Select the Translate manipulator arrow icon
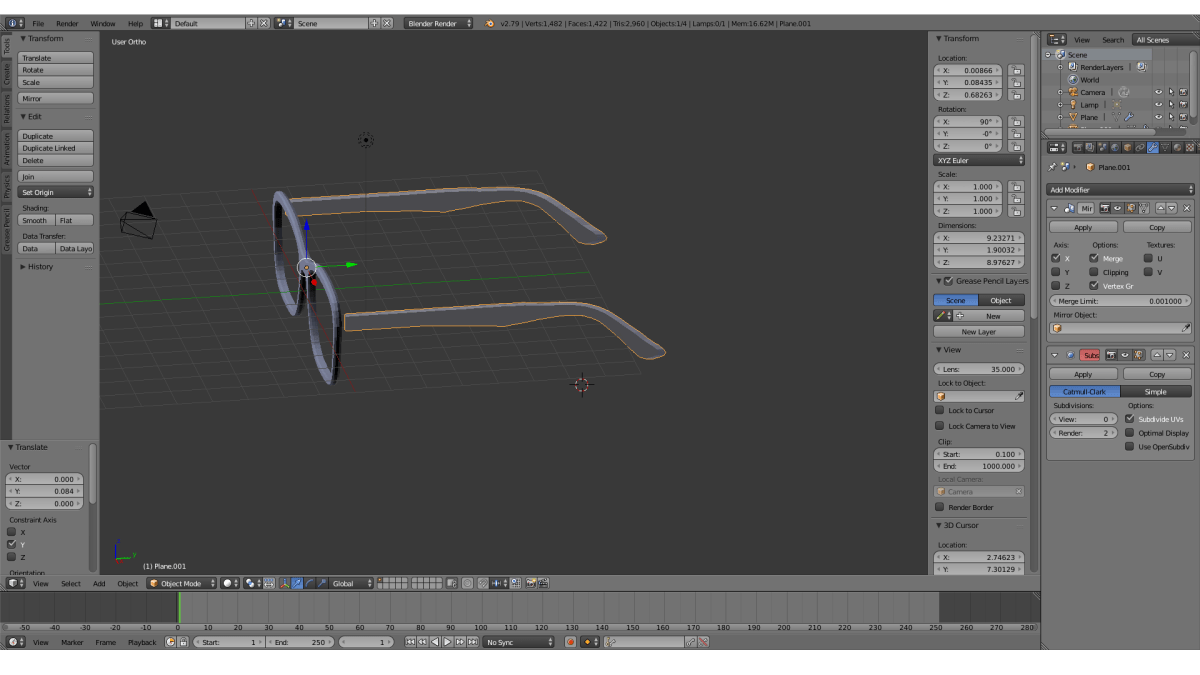The height and width of the screenshot is (675, 1200). click(x=296, y=583)
